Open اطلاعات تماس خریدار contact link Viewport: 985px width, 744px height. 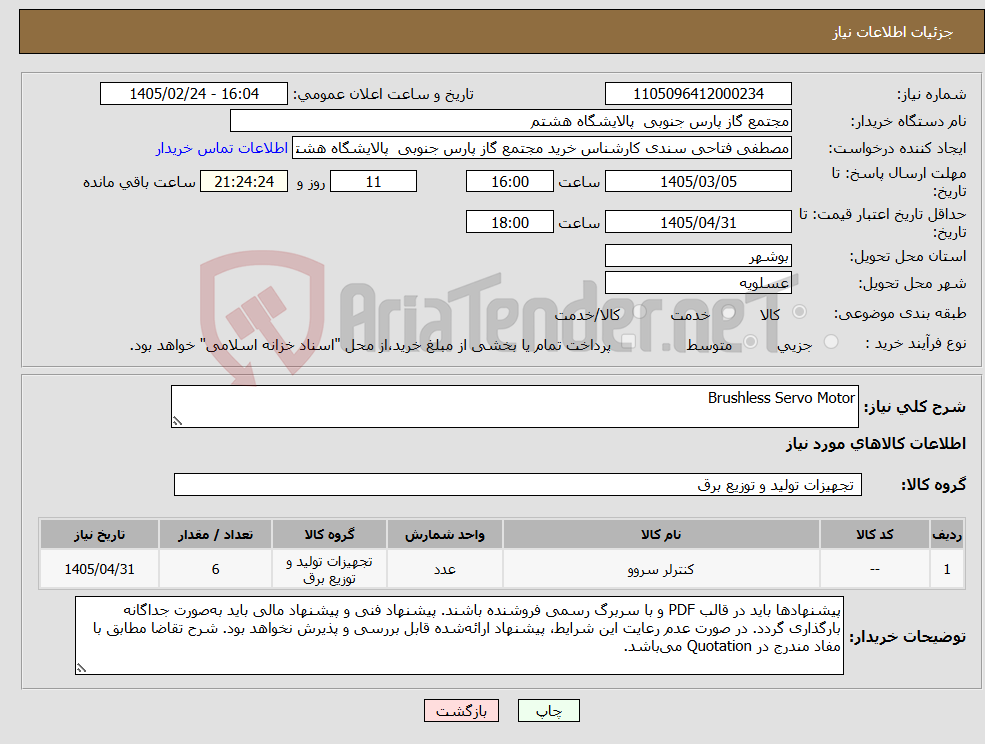[222, 148]
